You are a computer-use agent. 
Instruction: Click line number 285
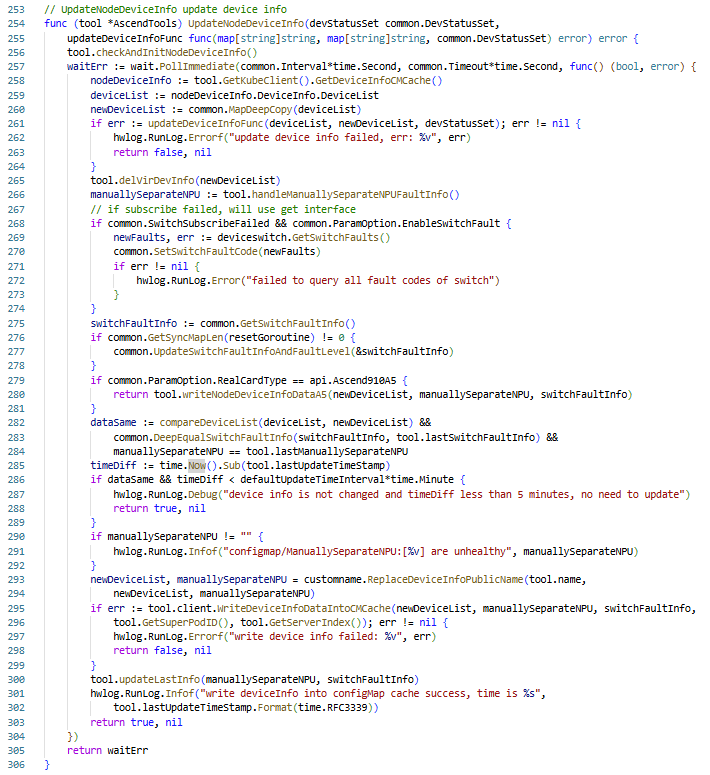pos(16,466)
